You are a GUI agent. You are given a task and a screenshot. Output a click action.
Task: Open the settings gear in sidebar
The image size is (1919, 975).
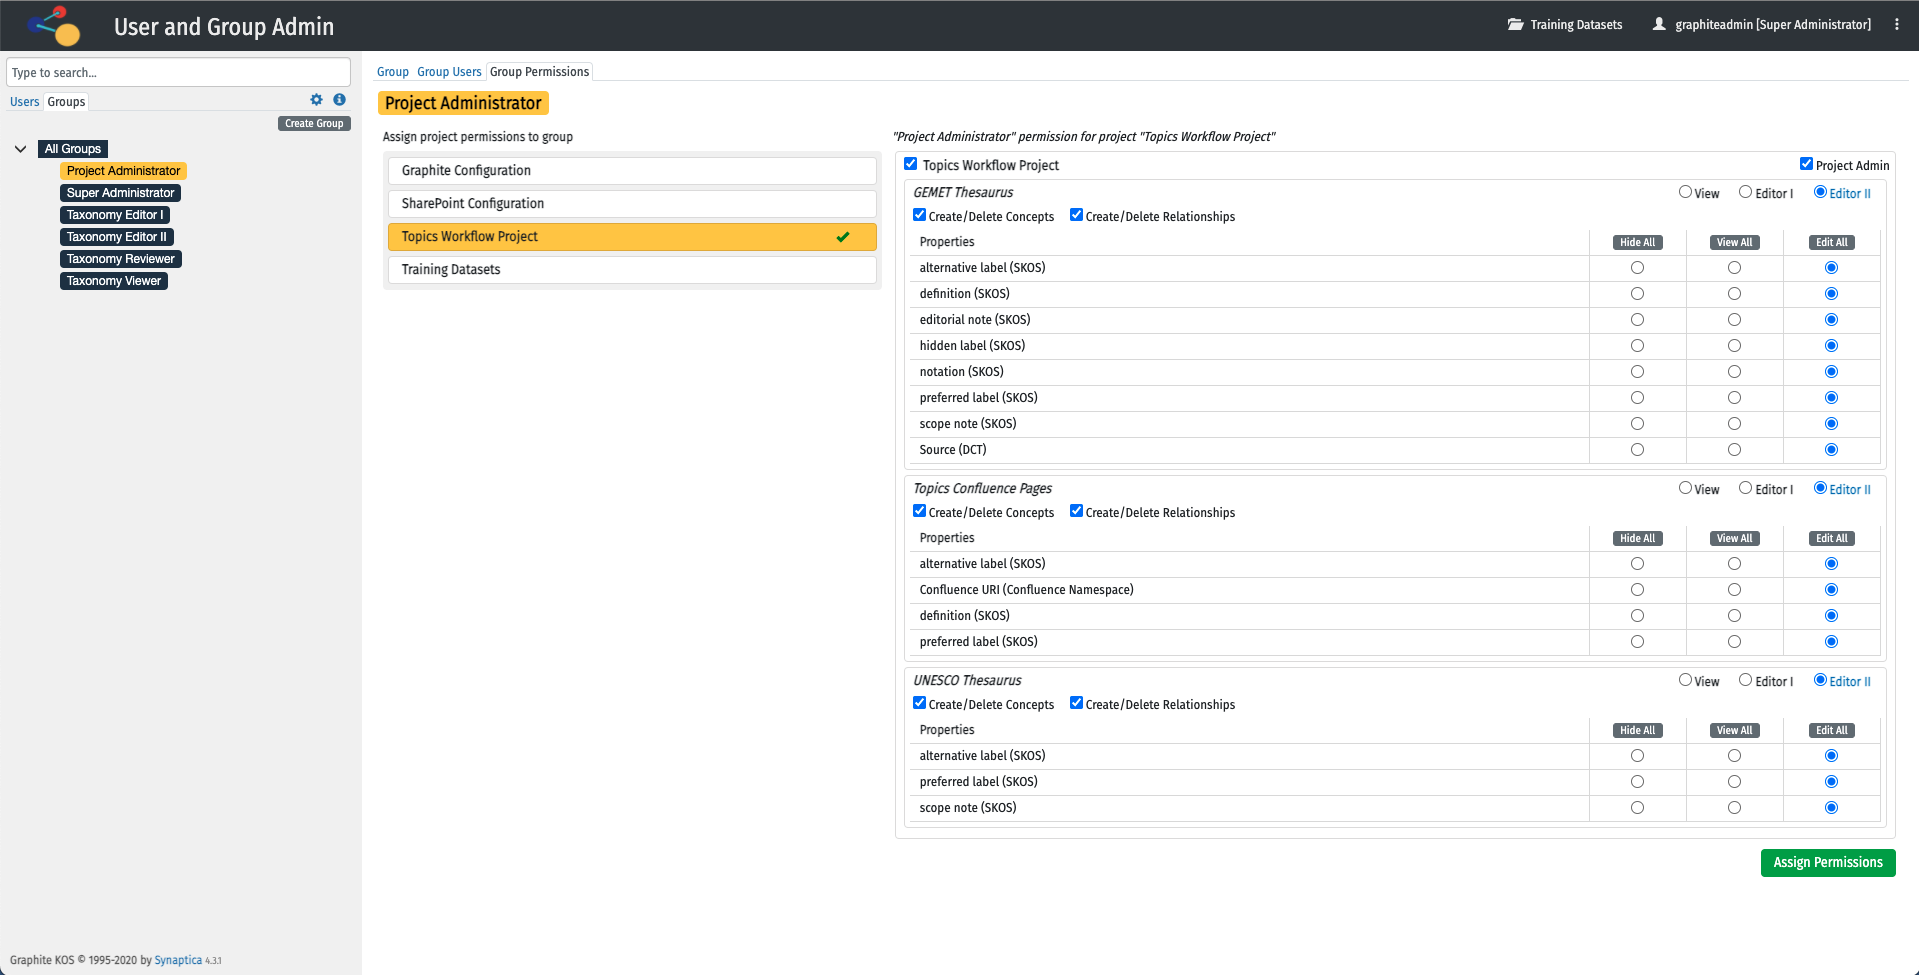pos(316,100)
